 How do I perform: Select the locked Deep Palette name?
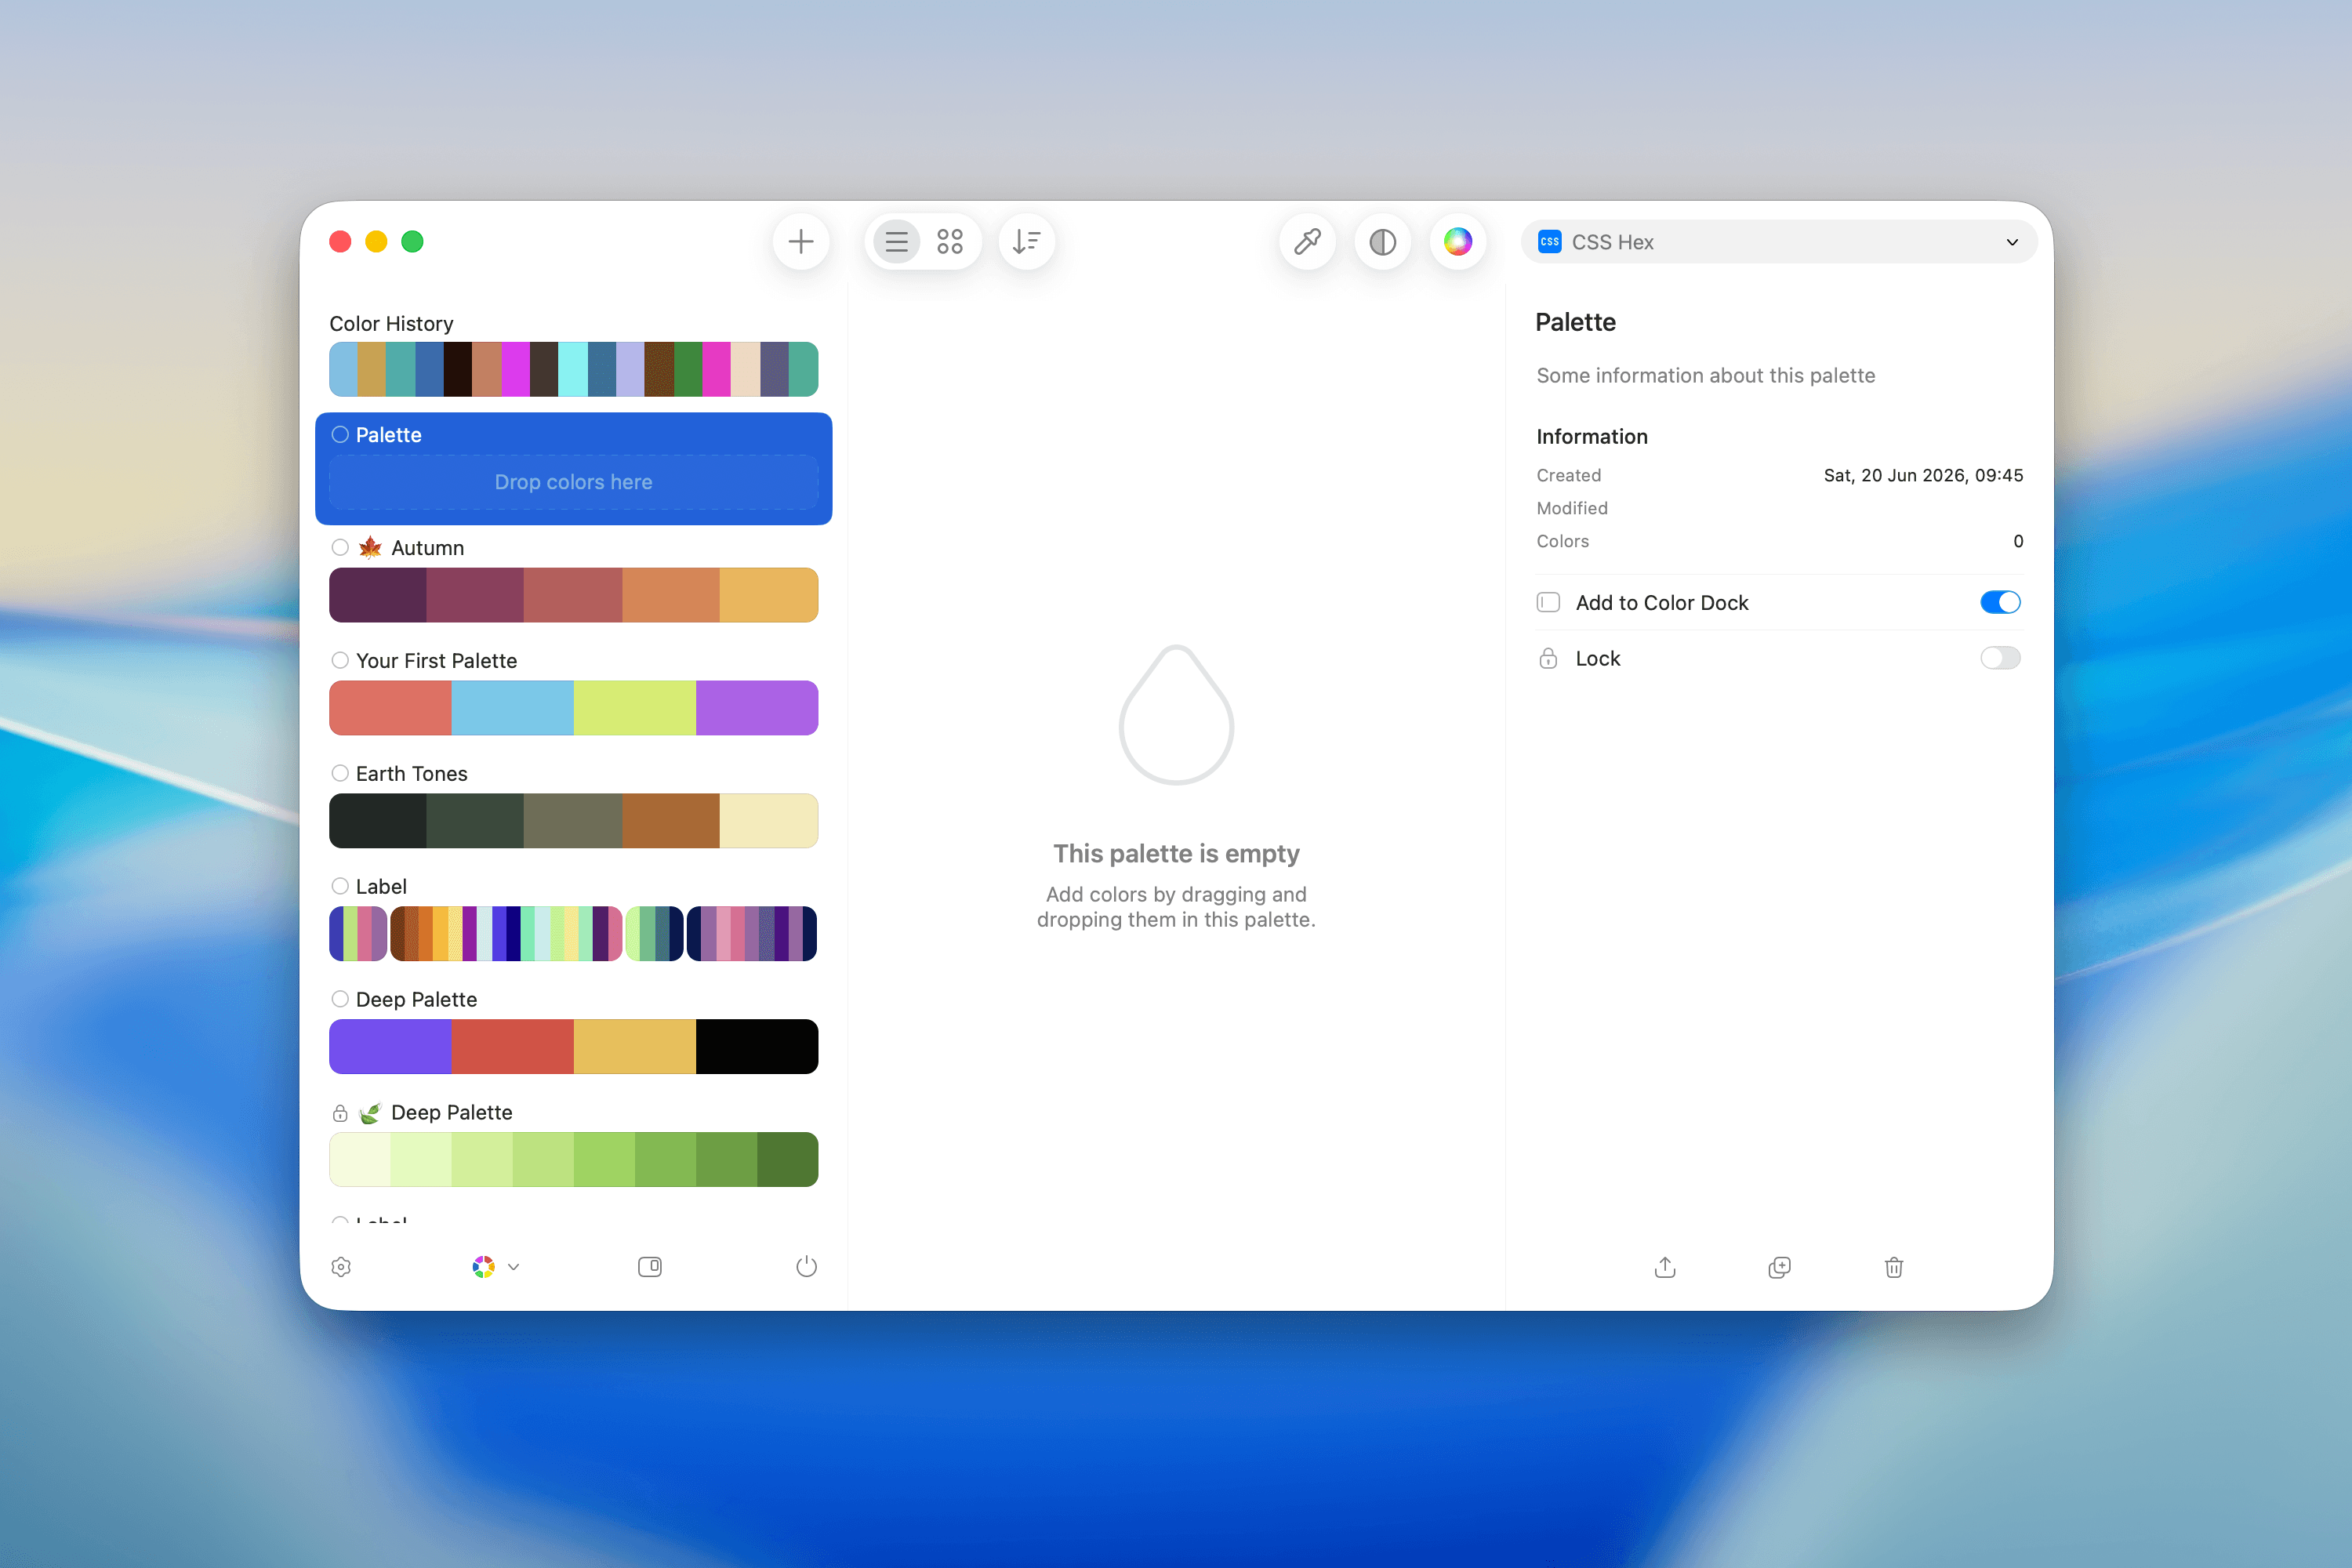452,1113
